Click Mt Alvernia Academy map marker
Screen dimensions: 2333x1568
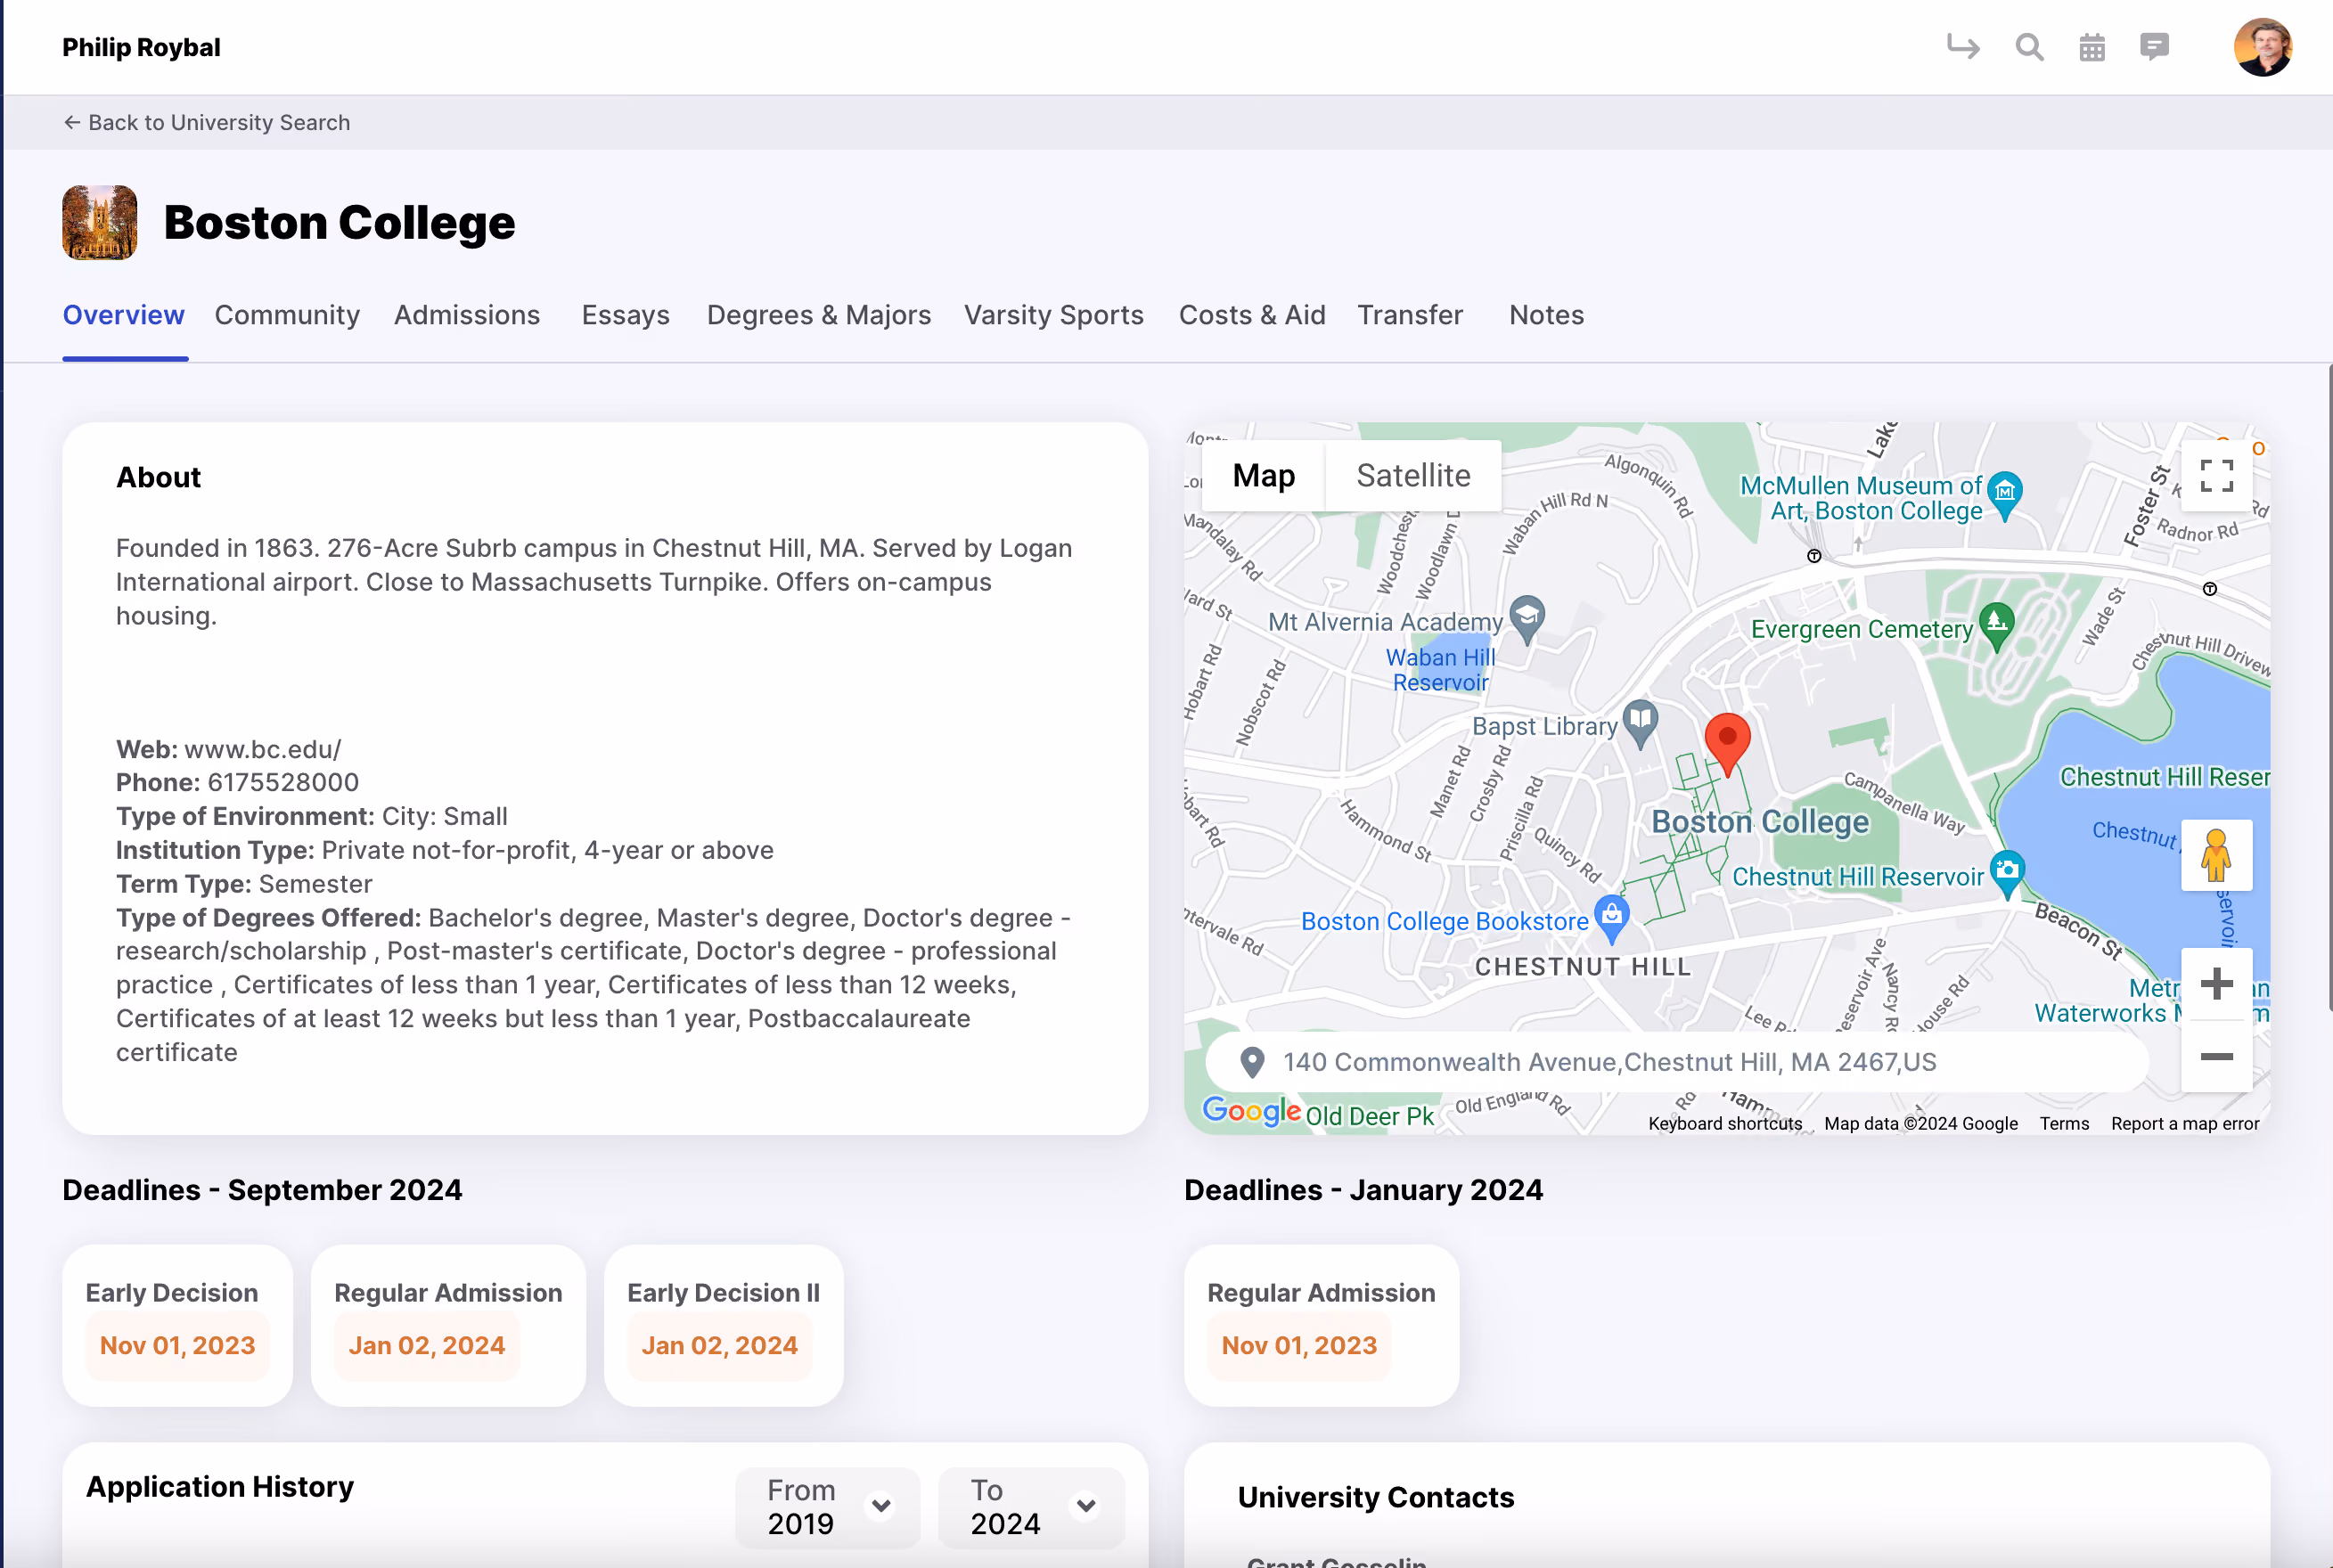(x=1527, y=620)
